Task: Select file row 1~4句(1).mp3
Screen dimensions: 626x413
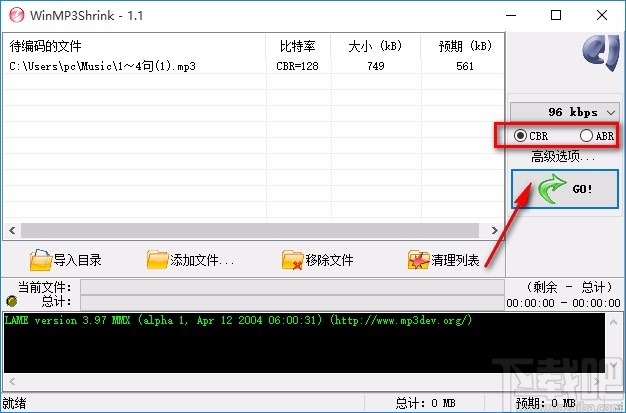Action: tap(254, 66)
